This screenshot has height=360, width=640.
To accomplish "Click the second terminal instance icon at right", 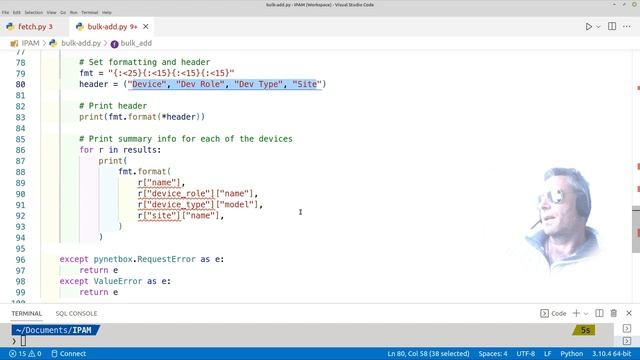I will [627, 341].
